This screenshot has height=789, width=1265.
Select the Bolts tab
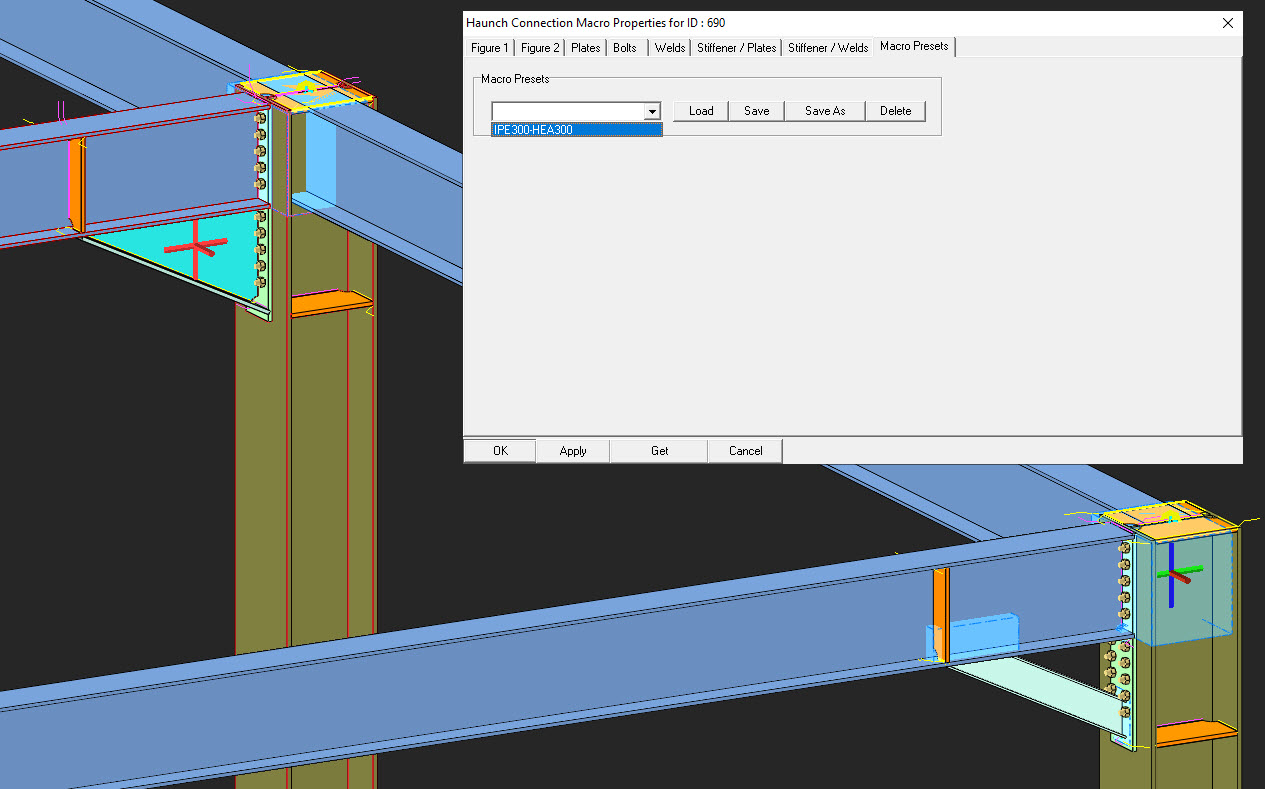click(625, 48)
